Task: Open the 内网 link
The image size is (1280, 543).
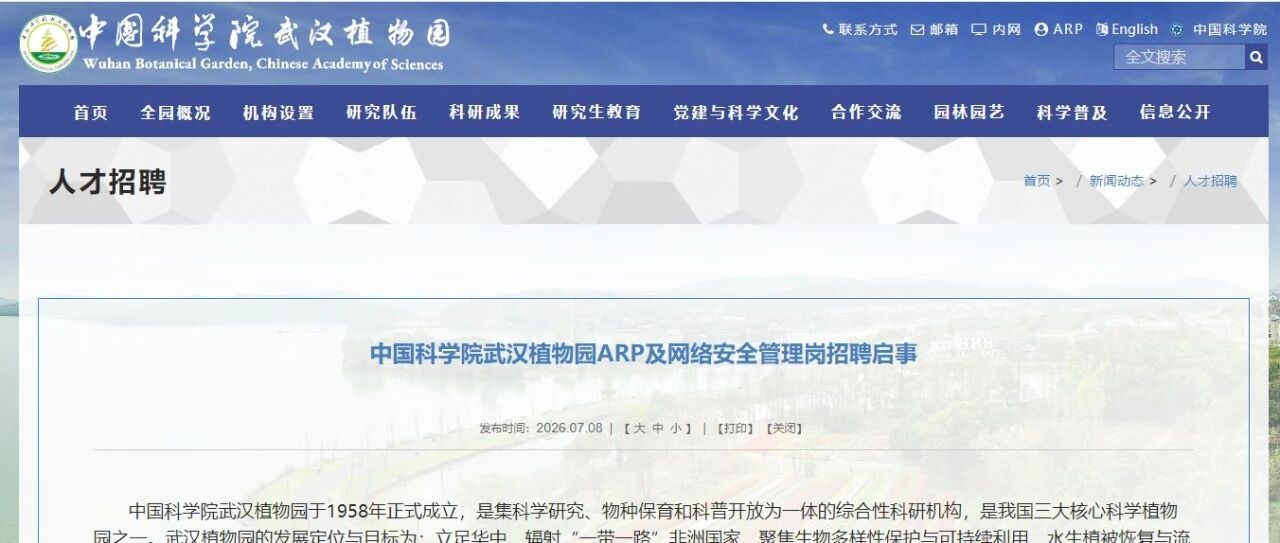Action: coord(1006,30)
